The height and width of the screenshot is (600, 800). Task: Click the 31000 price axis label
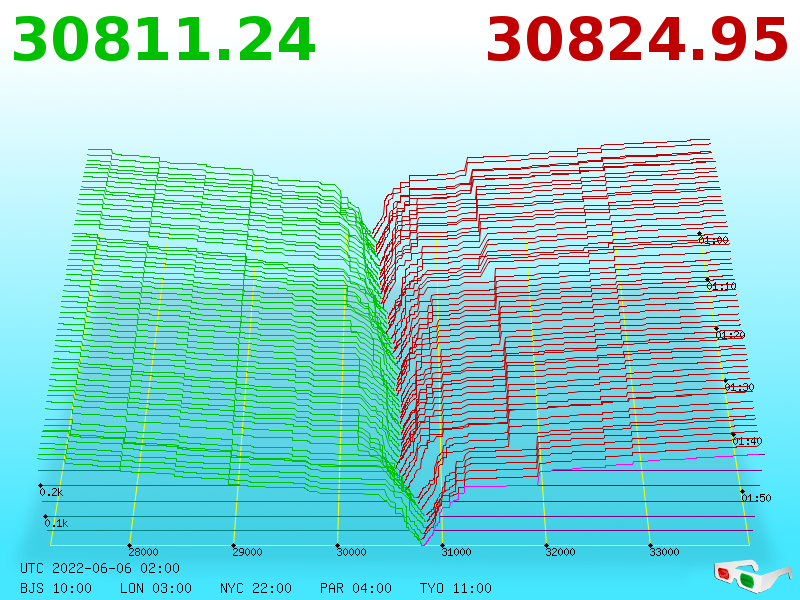(457, 552)
